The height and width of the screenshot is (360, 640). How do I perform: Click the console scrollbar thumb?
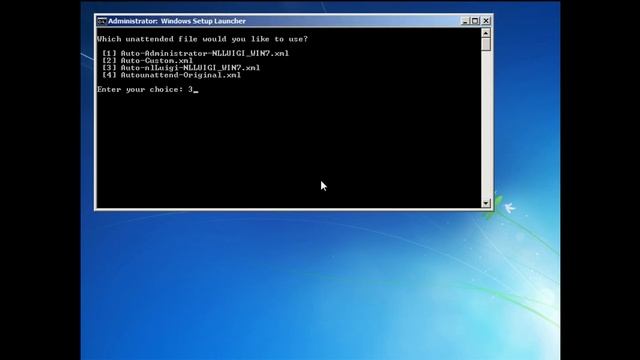[486, 44]
